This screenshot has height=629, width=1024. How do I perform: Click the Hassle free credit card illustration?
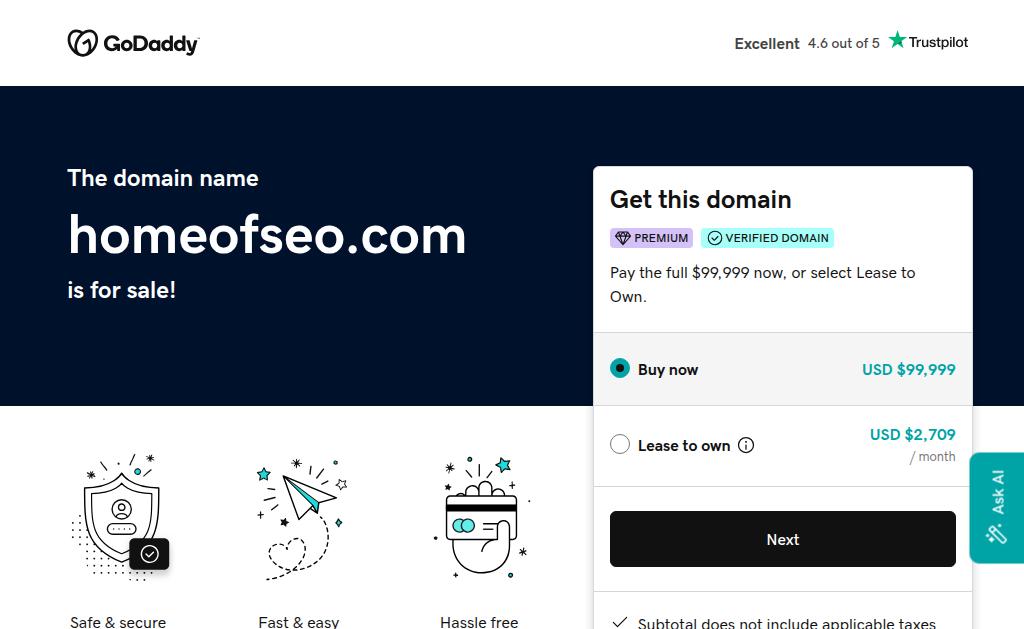click(x=482, y=517)
